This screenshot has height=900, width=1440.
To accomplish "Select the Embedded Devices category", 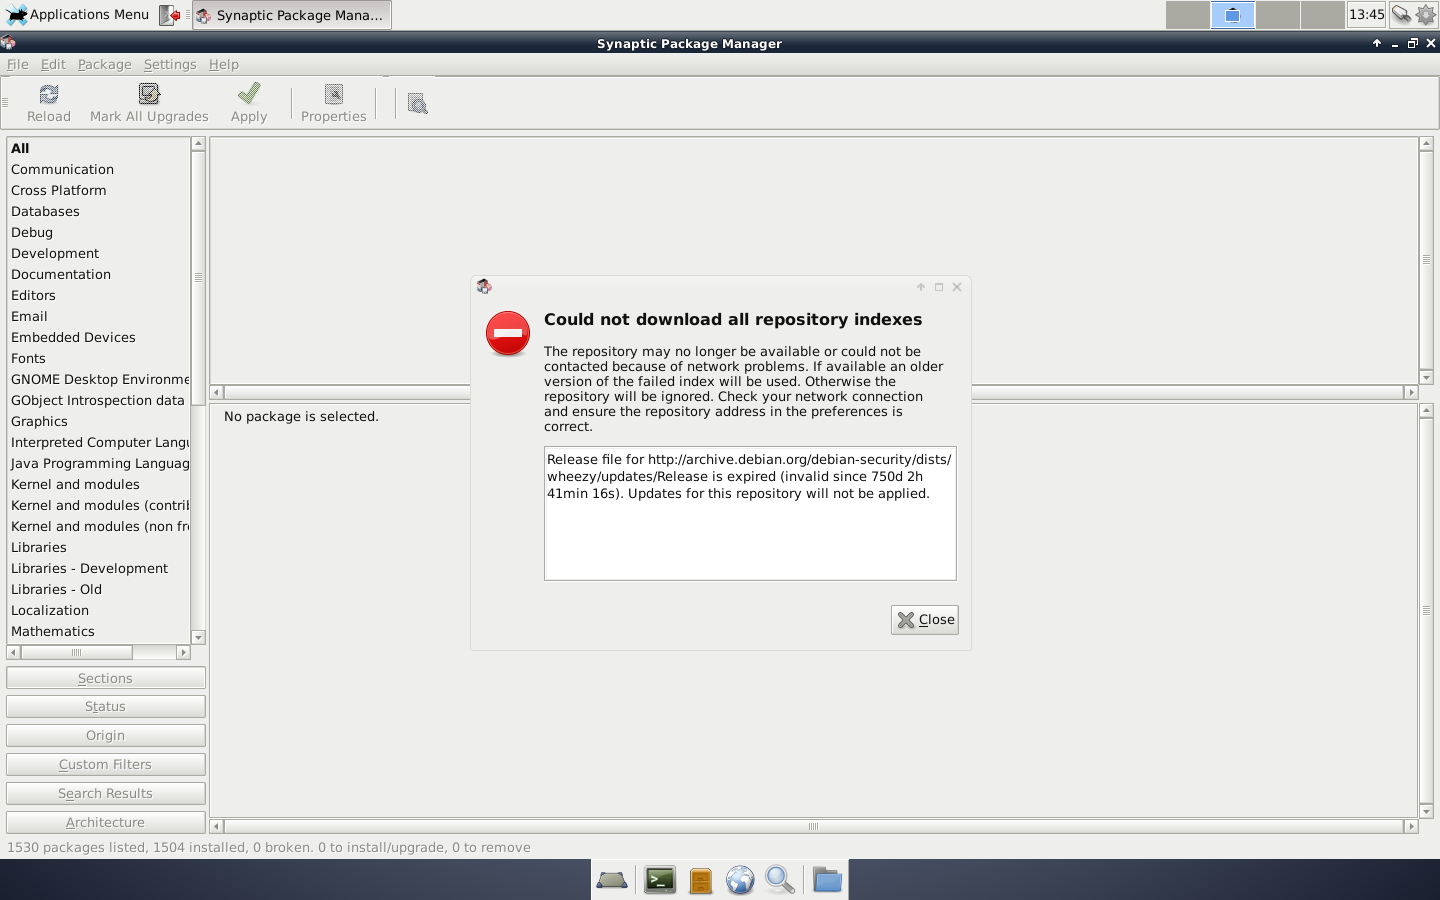I will [x=98, y=337].
